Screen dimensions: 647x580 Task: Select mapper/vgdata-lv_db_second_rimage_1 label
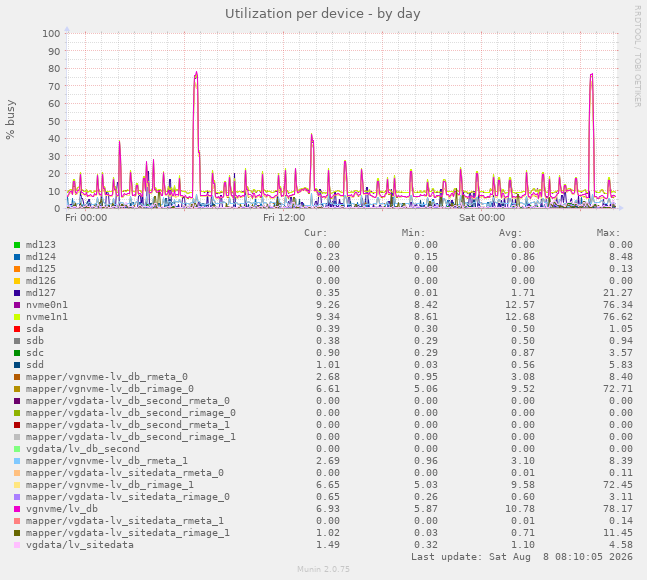[131, 437]
